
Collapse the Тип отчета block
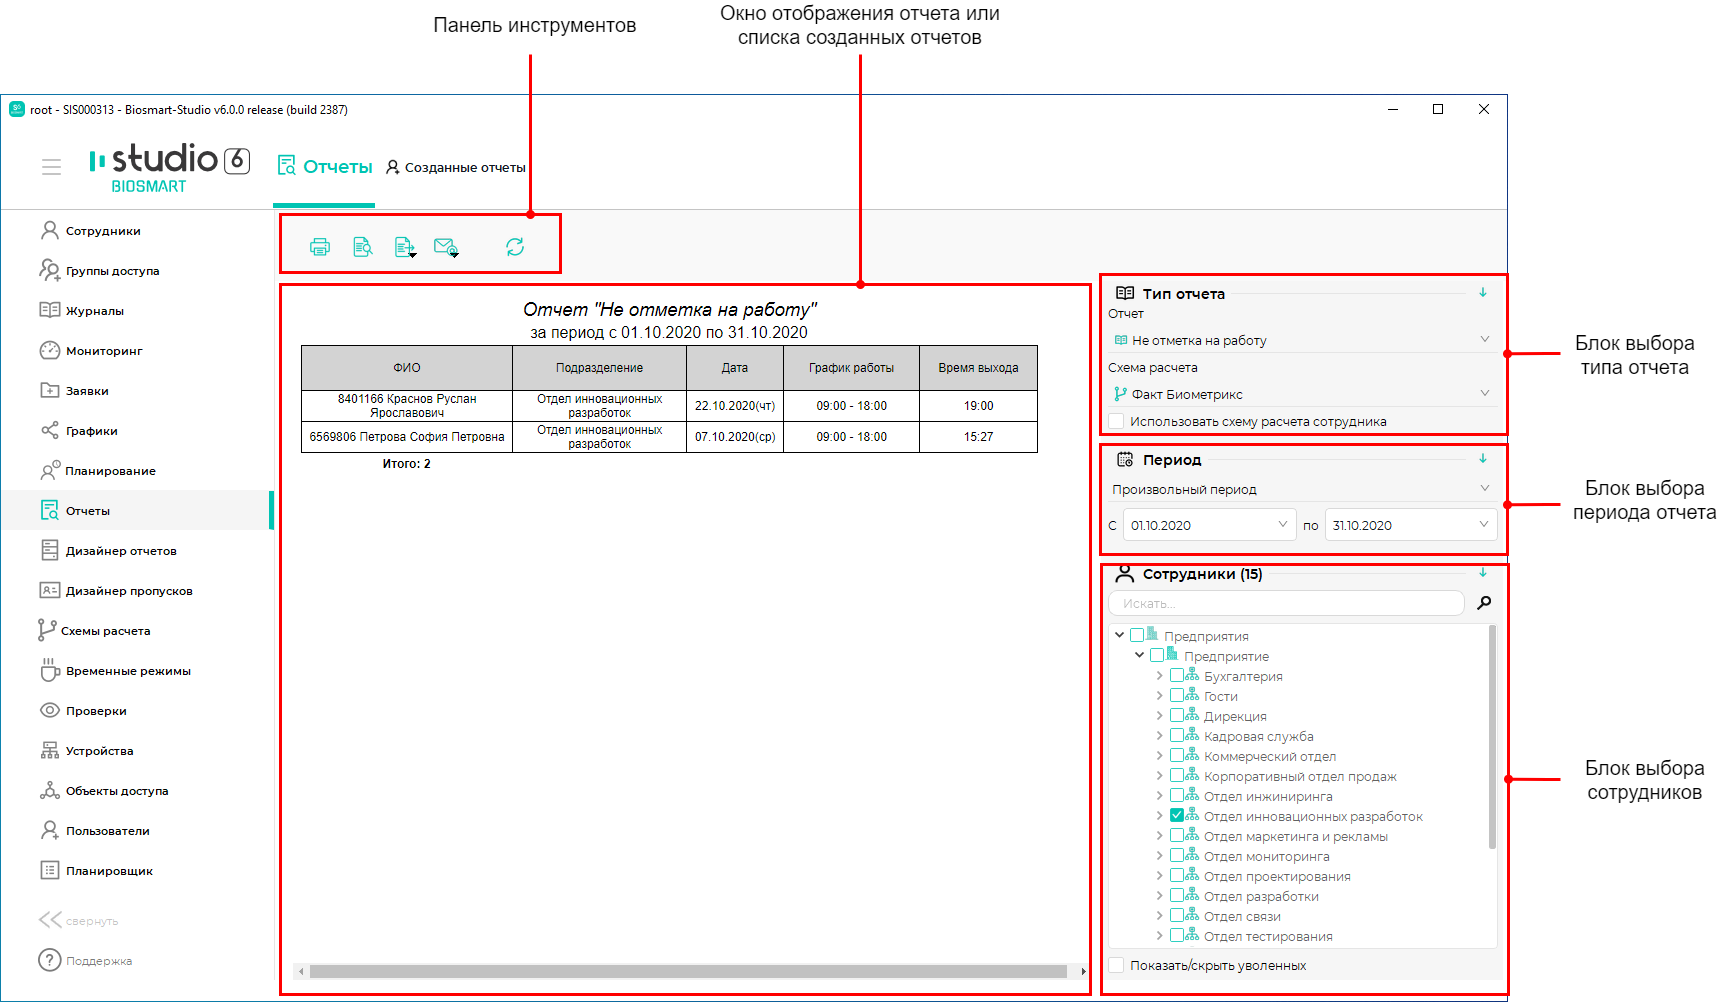pyautogui.click(x=1483, y=293)
